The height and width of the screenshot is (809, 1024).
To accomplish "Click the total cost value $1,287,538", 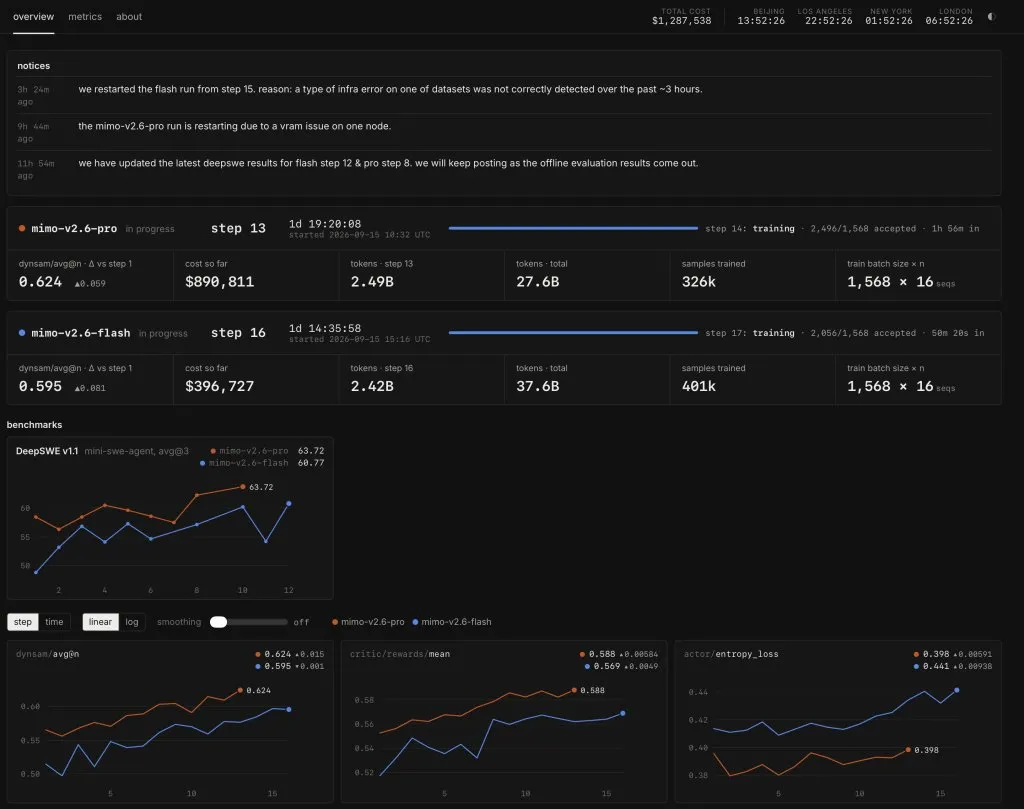I will point(681,21).
